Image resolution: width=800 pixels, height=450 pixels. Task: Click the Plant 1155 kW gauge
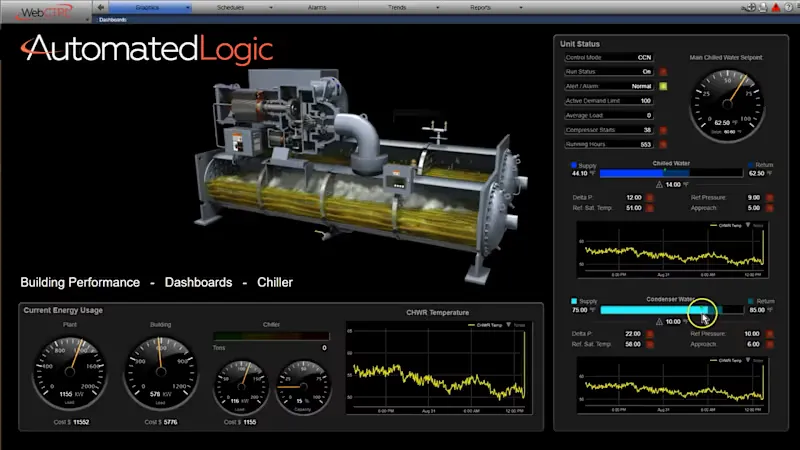70,372
